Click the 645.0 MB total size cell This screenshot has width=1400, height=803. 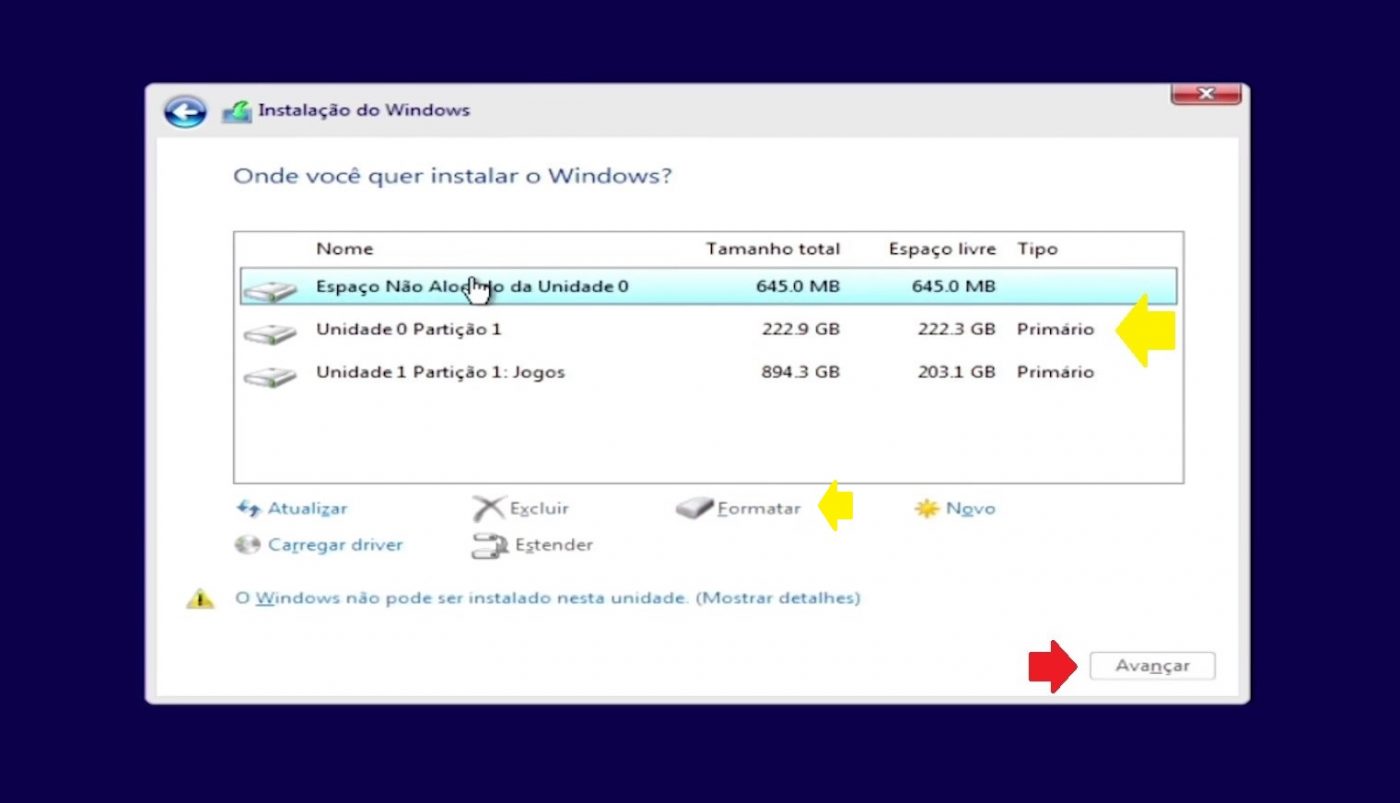tap(798, 287)
